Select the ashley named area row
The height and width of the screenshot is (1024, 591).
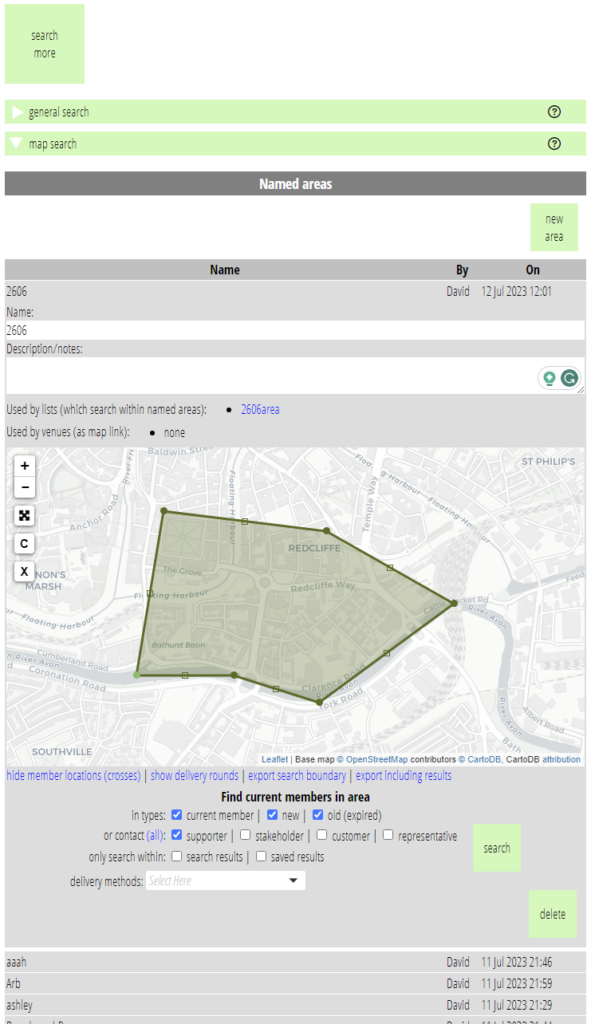point(295,1004)
